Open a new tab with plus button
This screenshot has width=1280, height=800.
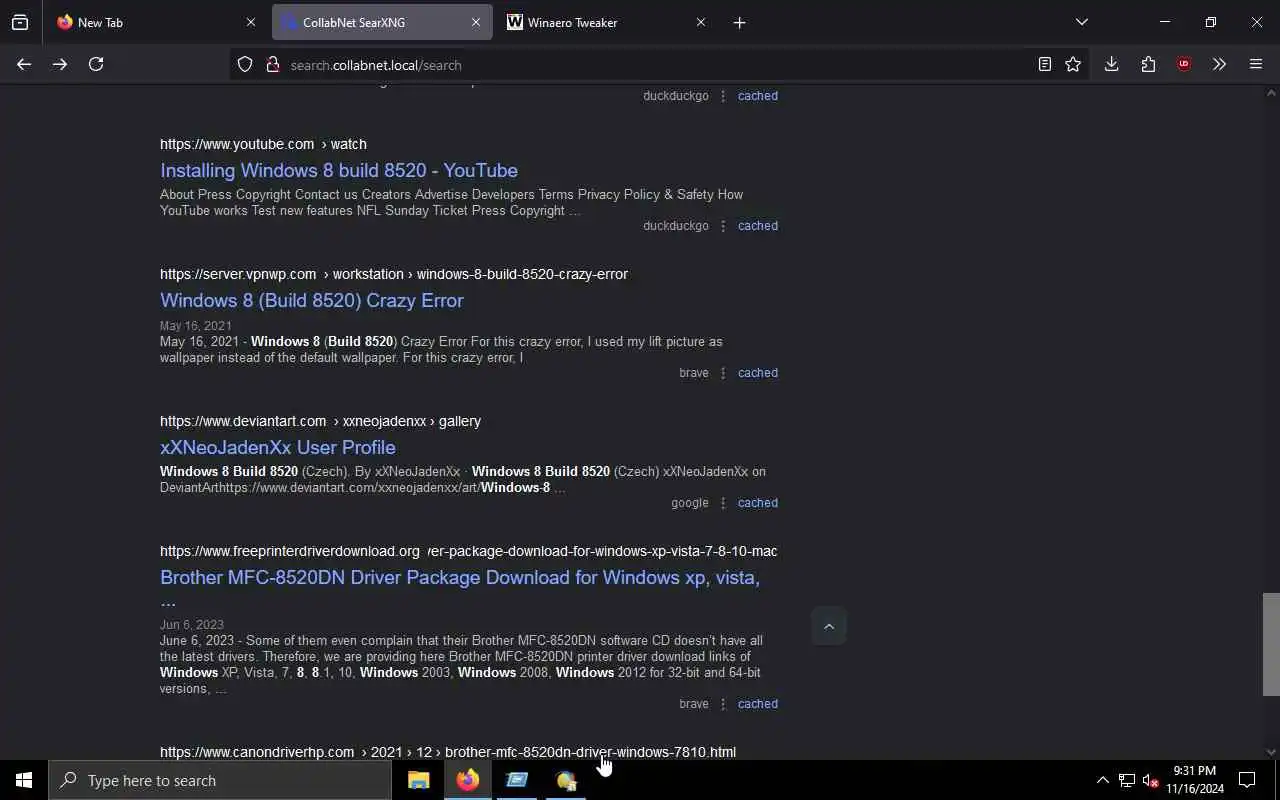tap(739, 22)
